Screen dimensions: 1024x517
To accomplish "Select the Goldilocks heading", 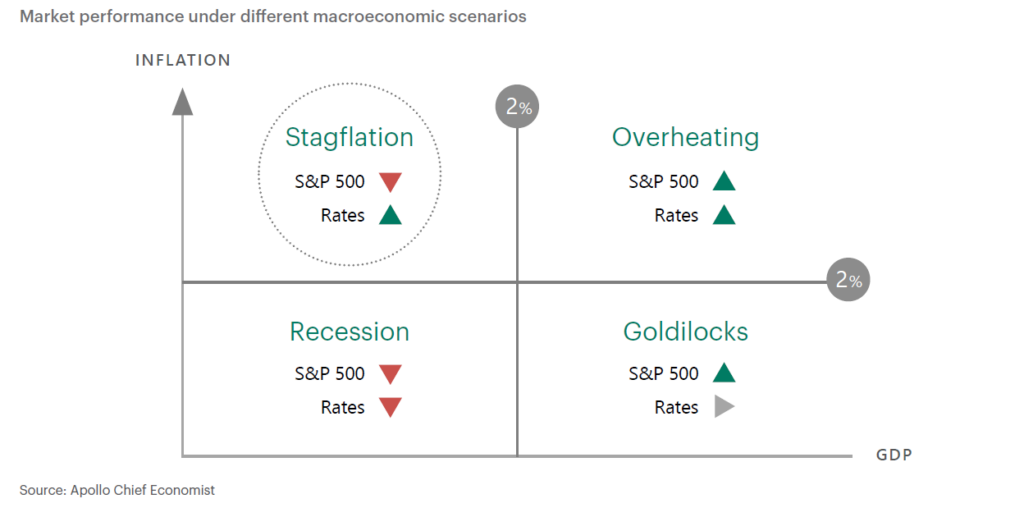I will pos(685,332).
